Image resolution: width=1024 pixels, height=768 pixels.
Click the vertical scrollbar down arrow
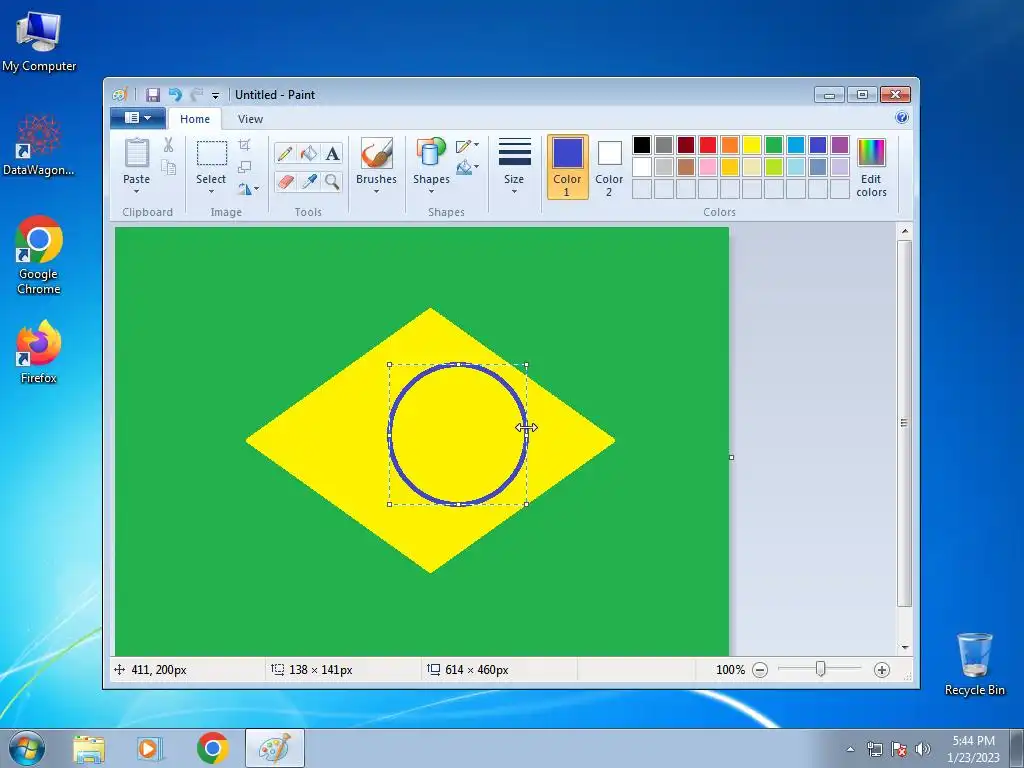(904, 647)
